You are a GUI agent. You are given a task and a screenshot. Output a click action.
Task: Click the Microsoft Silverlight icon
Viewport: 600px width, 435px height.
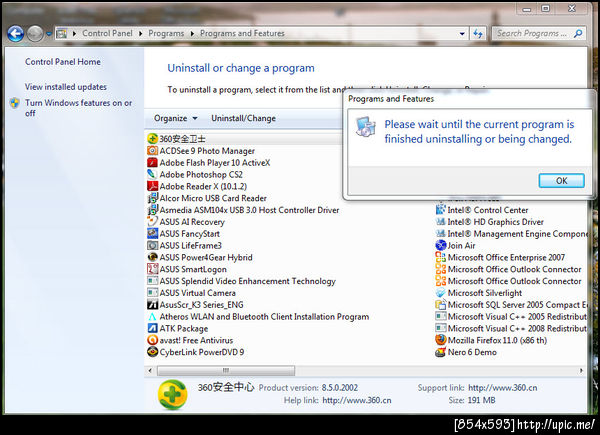coord(441,293)
